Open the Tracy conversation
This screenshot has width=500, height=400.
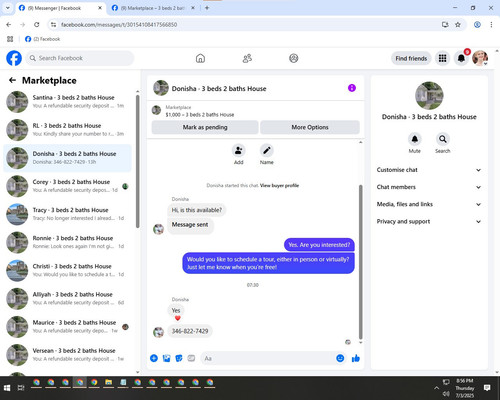(x=67, y=214)
